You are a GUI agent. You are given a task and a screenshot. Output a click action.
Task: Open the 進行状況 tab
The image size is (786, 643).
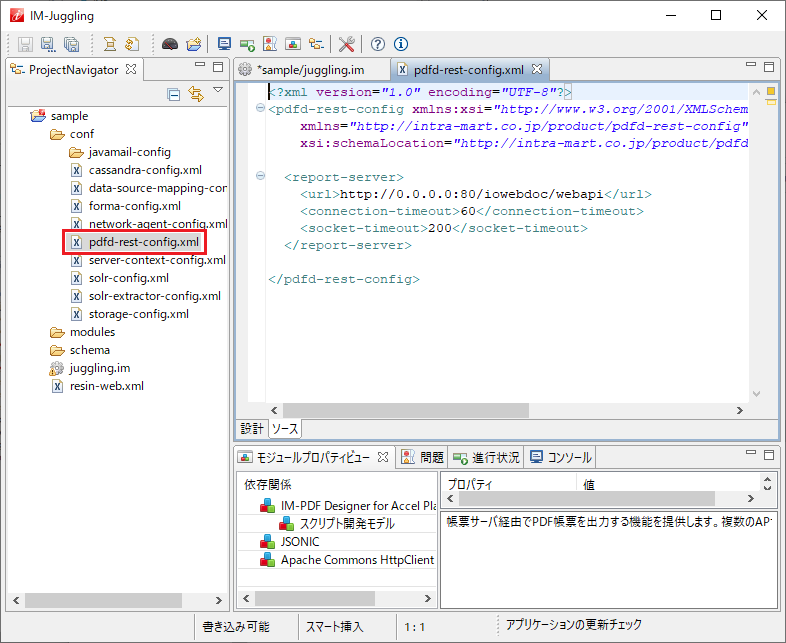point(486,457)
